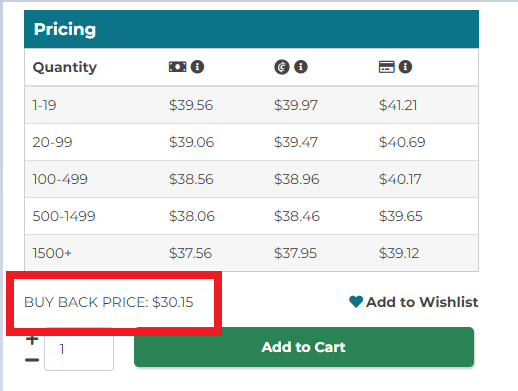The image size is (518, 391).
Task: Click the Quantity column header
Action: pos(65,67)
